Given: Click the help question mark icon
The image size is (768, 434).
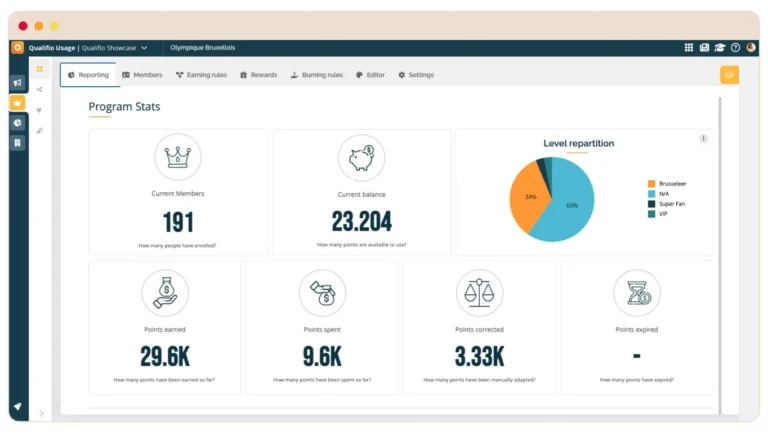Looking at the screenshot, I should click(735, 48).
